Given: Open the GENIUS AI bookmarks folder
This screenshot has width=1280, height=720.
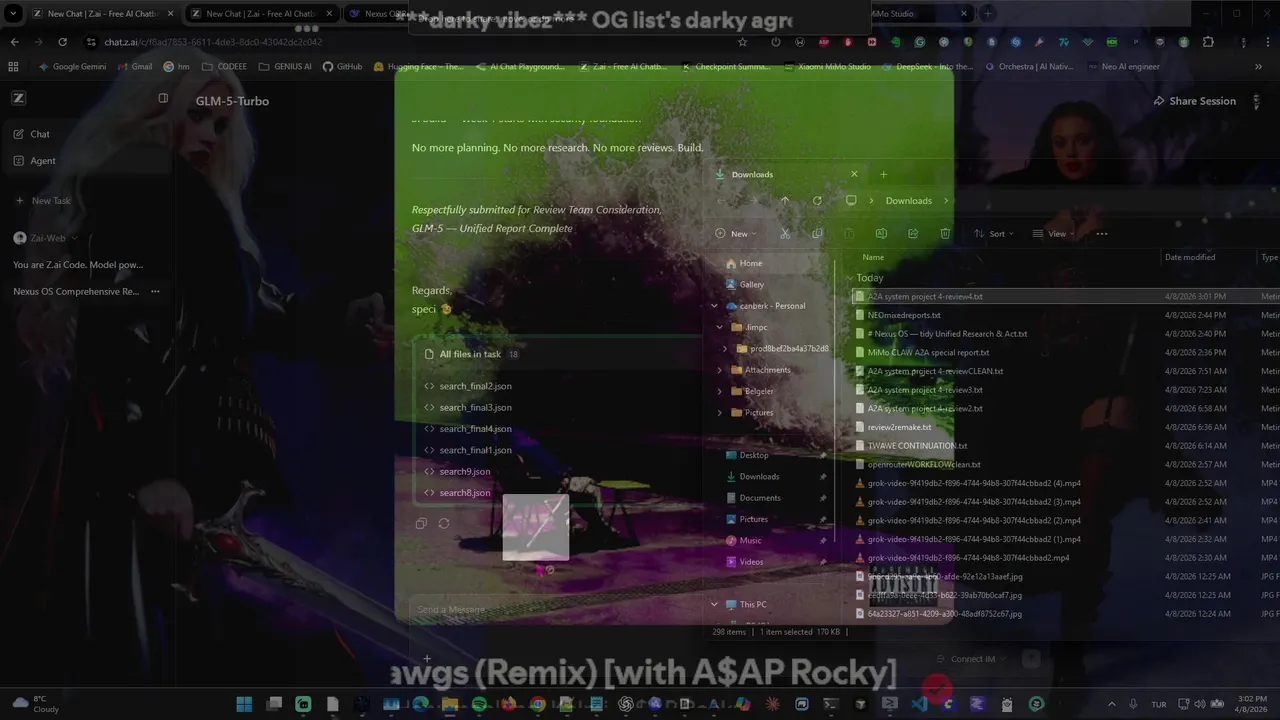Looking at the screenshot, I should tap(285, 67).
